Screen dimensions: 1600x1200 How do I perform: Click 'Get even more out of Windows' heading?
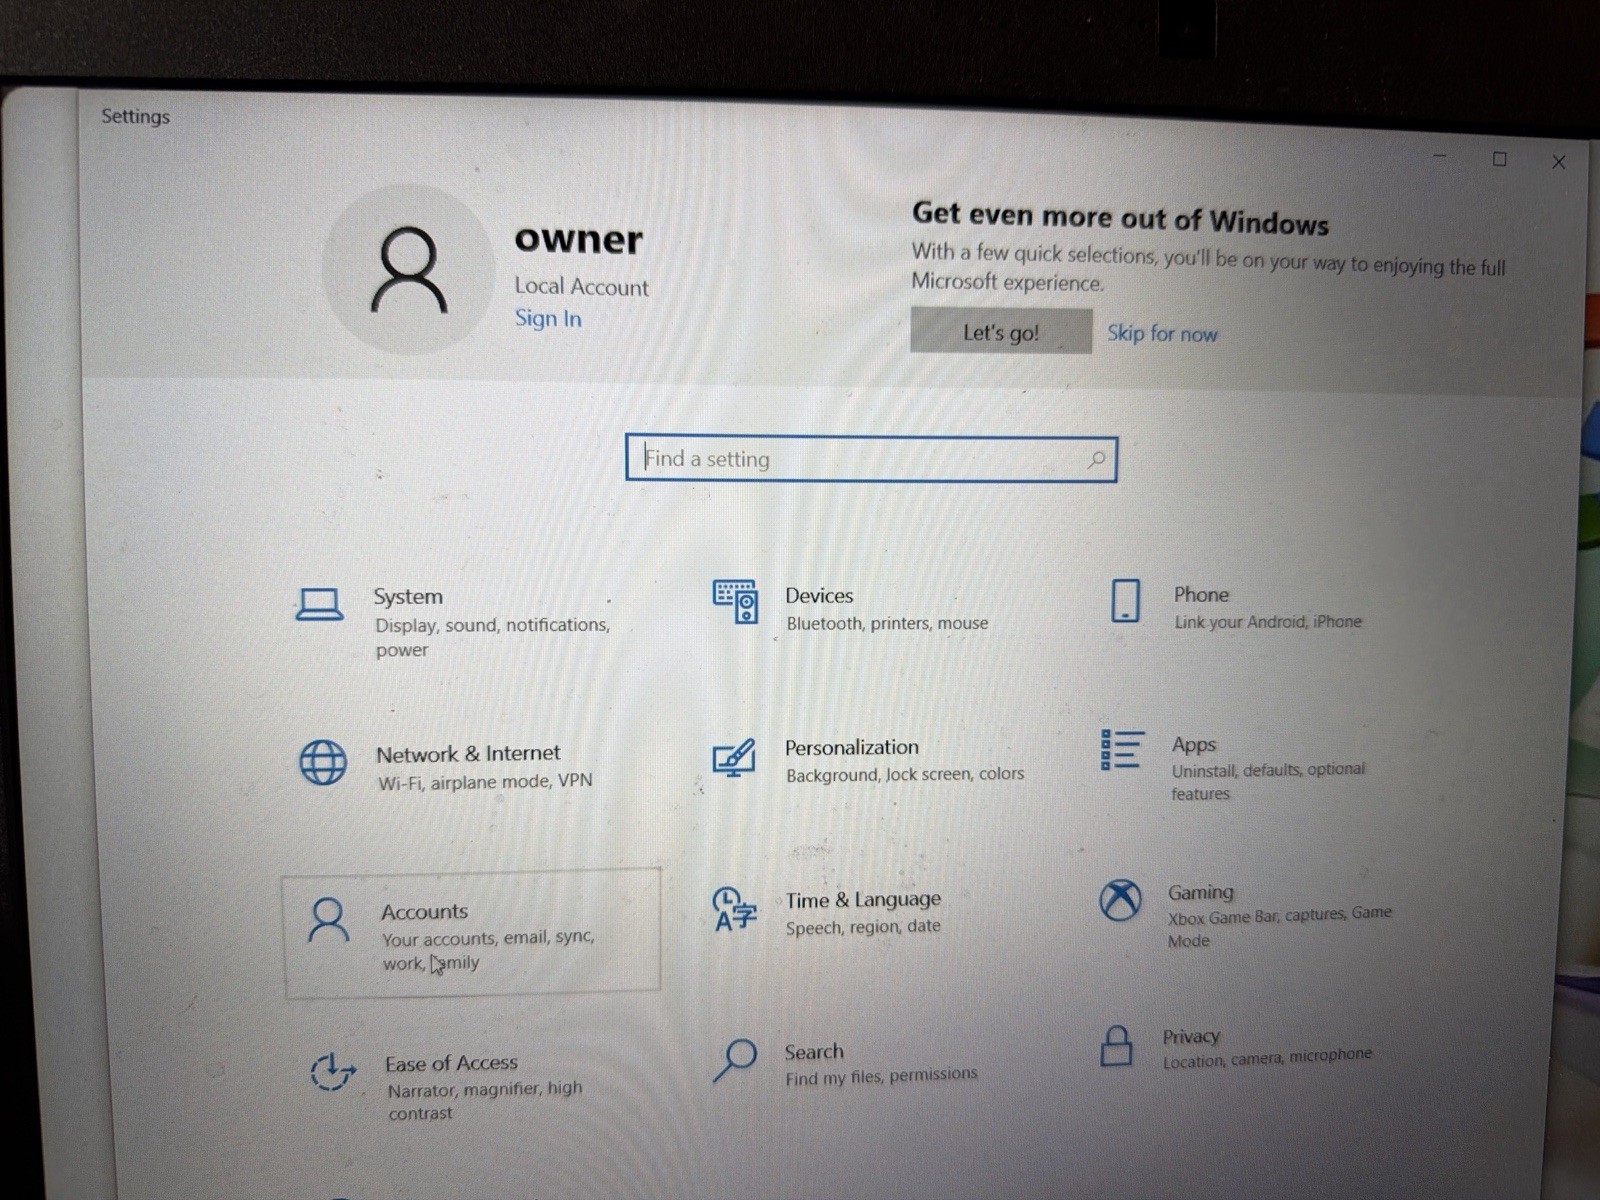(1120, 217)
